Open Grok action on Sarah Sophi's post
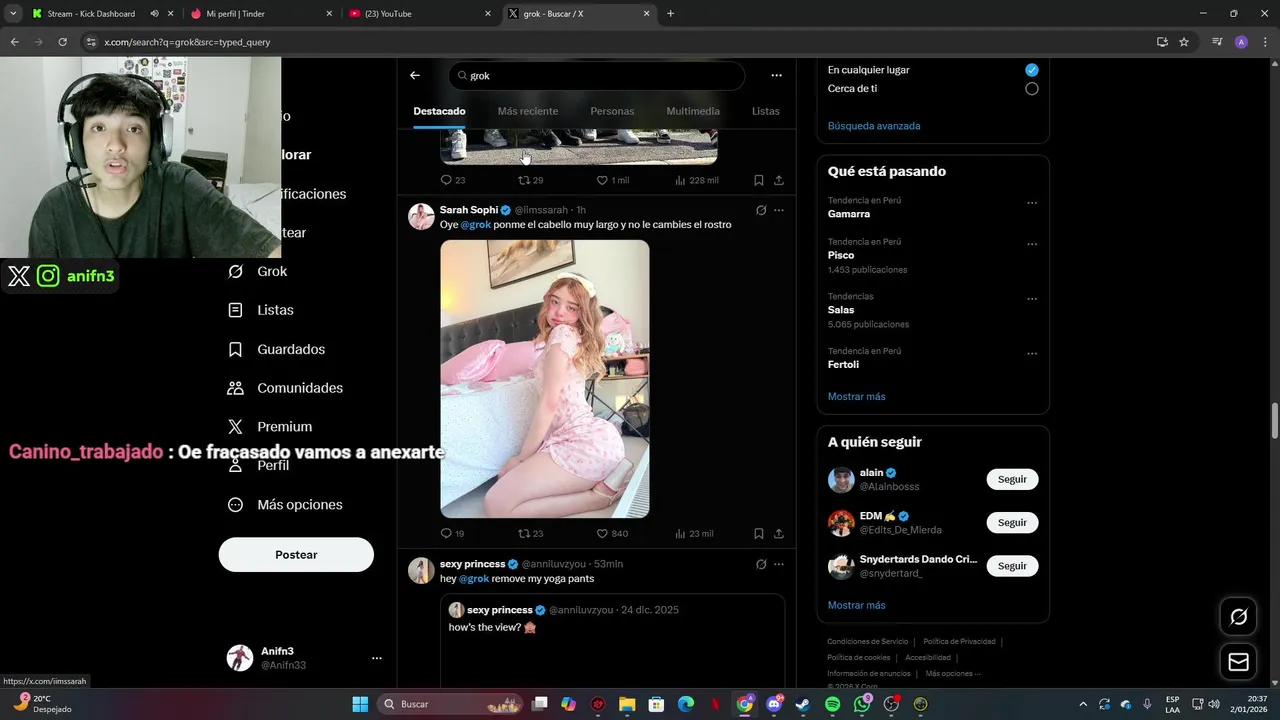 [761, 210]
